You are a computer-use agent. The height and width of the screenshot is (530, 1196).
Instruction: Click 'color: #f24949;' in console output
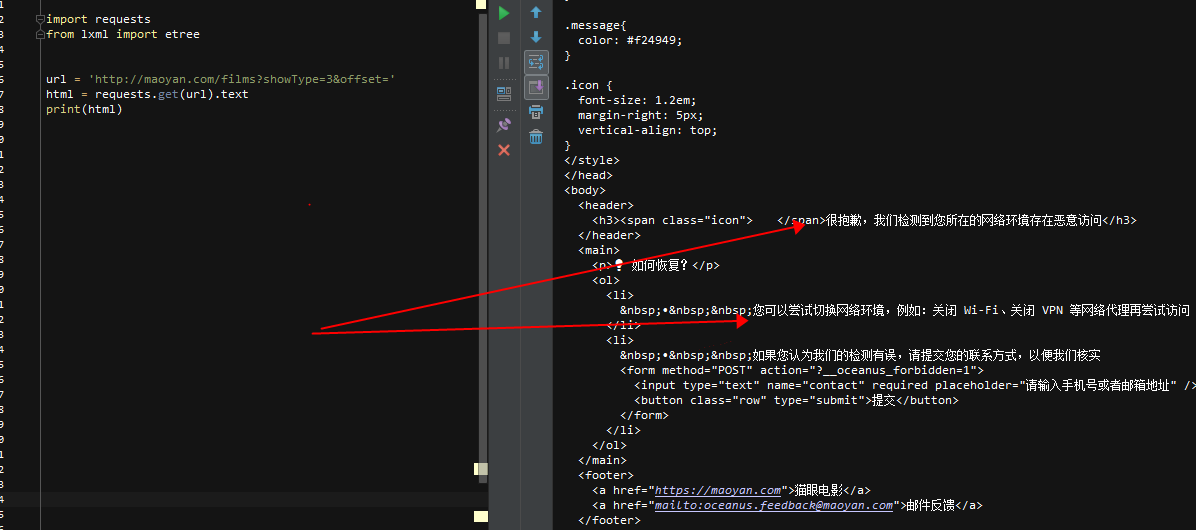pyautogui.click(x=630, y=40)
